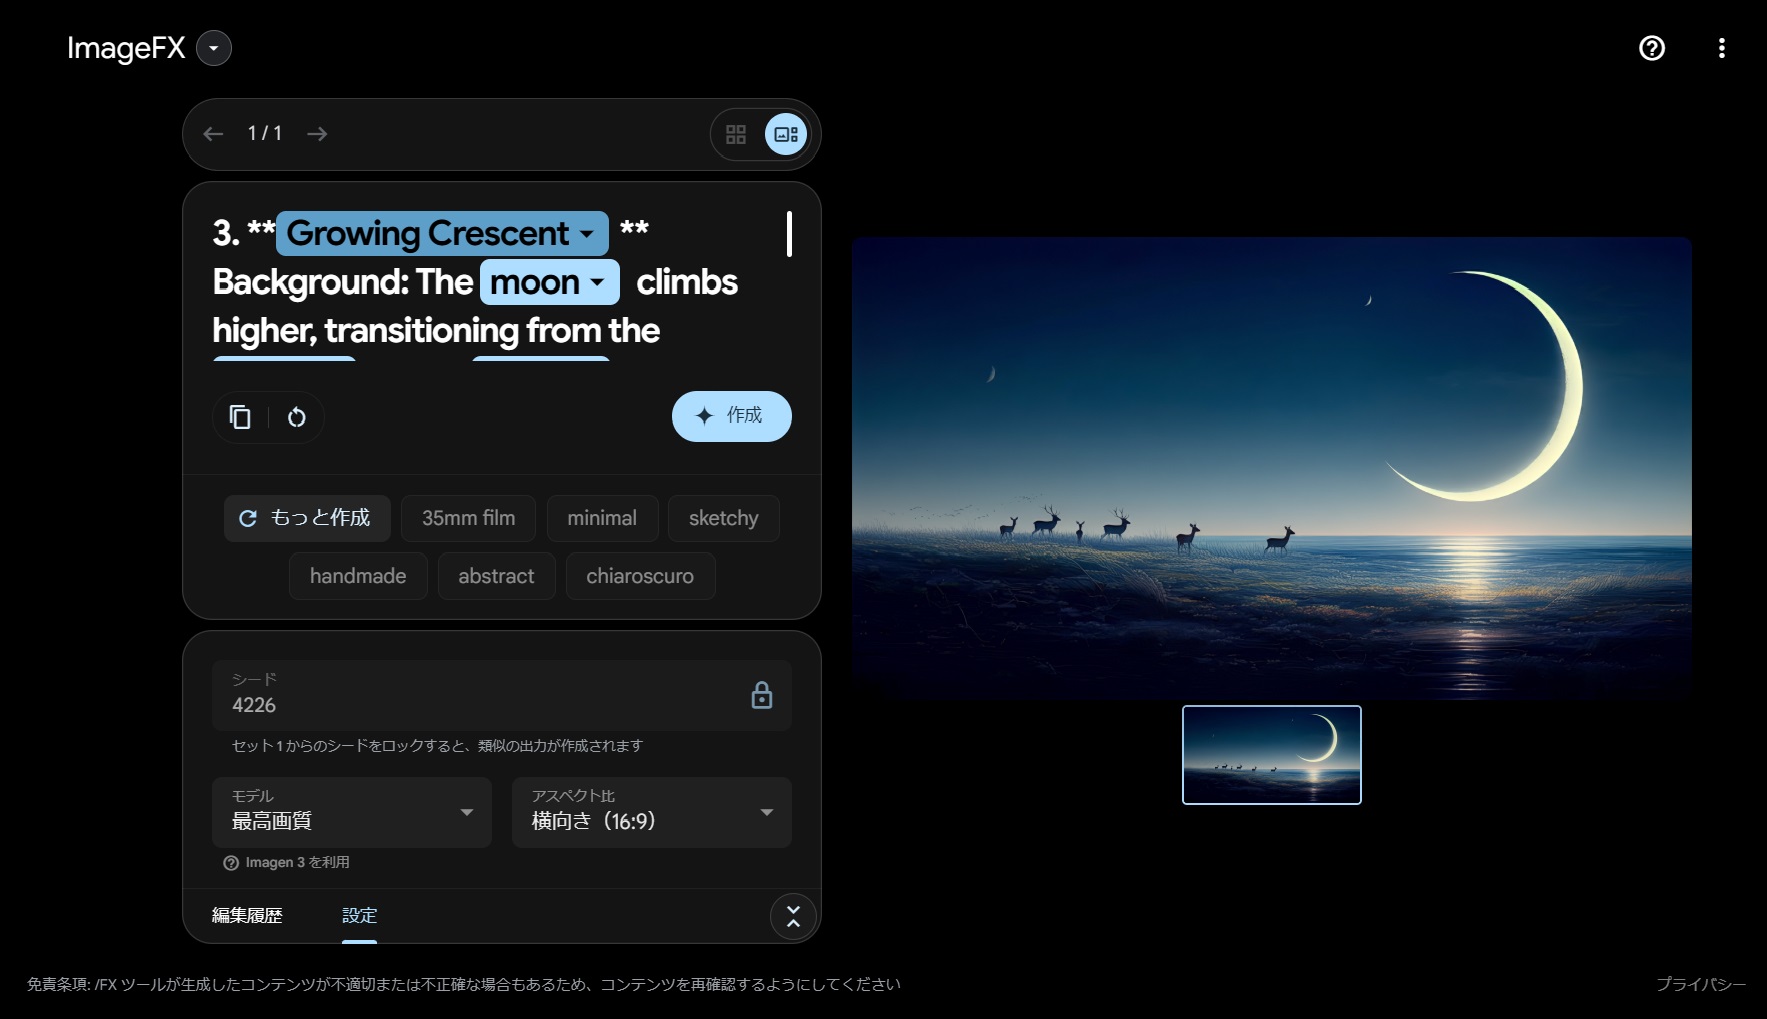Apply the chiaroscuro style chip

640,576
